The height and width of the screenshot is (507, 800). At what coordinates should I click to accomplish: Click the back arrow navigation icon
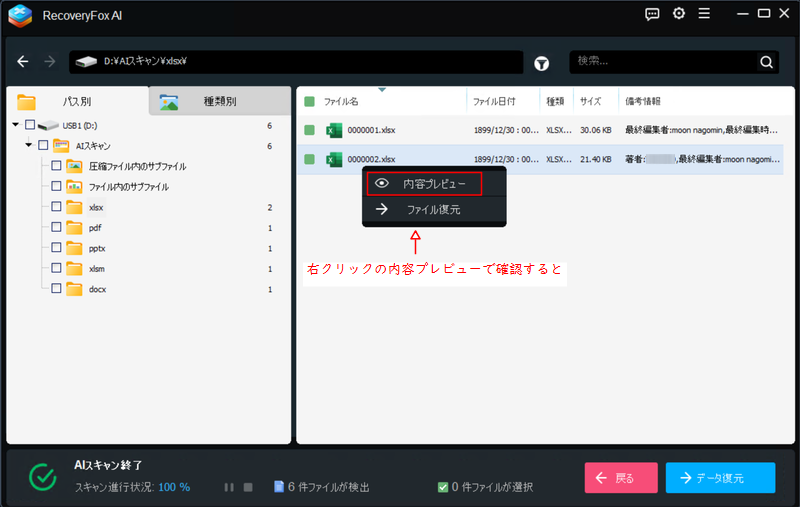pyautogui.click(x=23, y=62)
